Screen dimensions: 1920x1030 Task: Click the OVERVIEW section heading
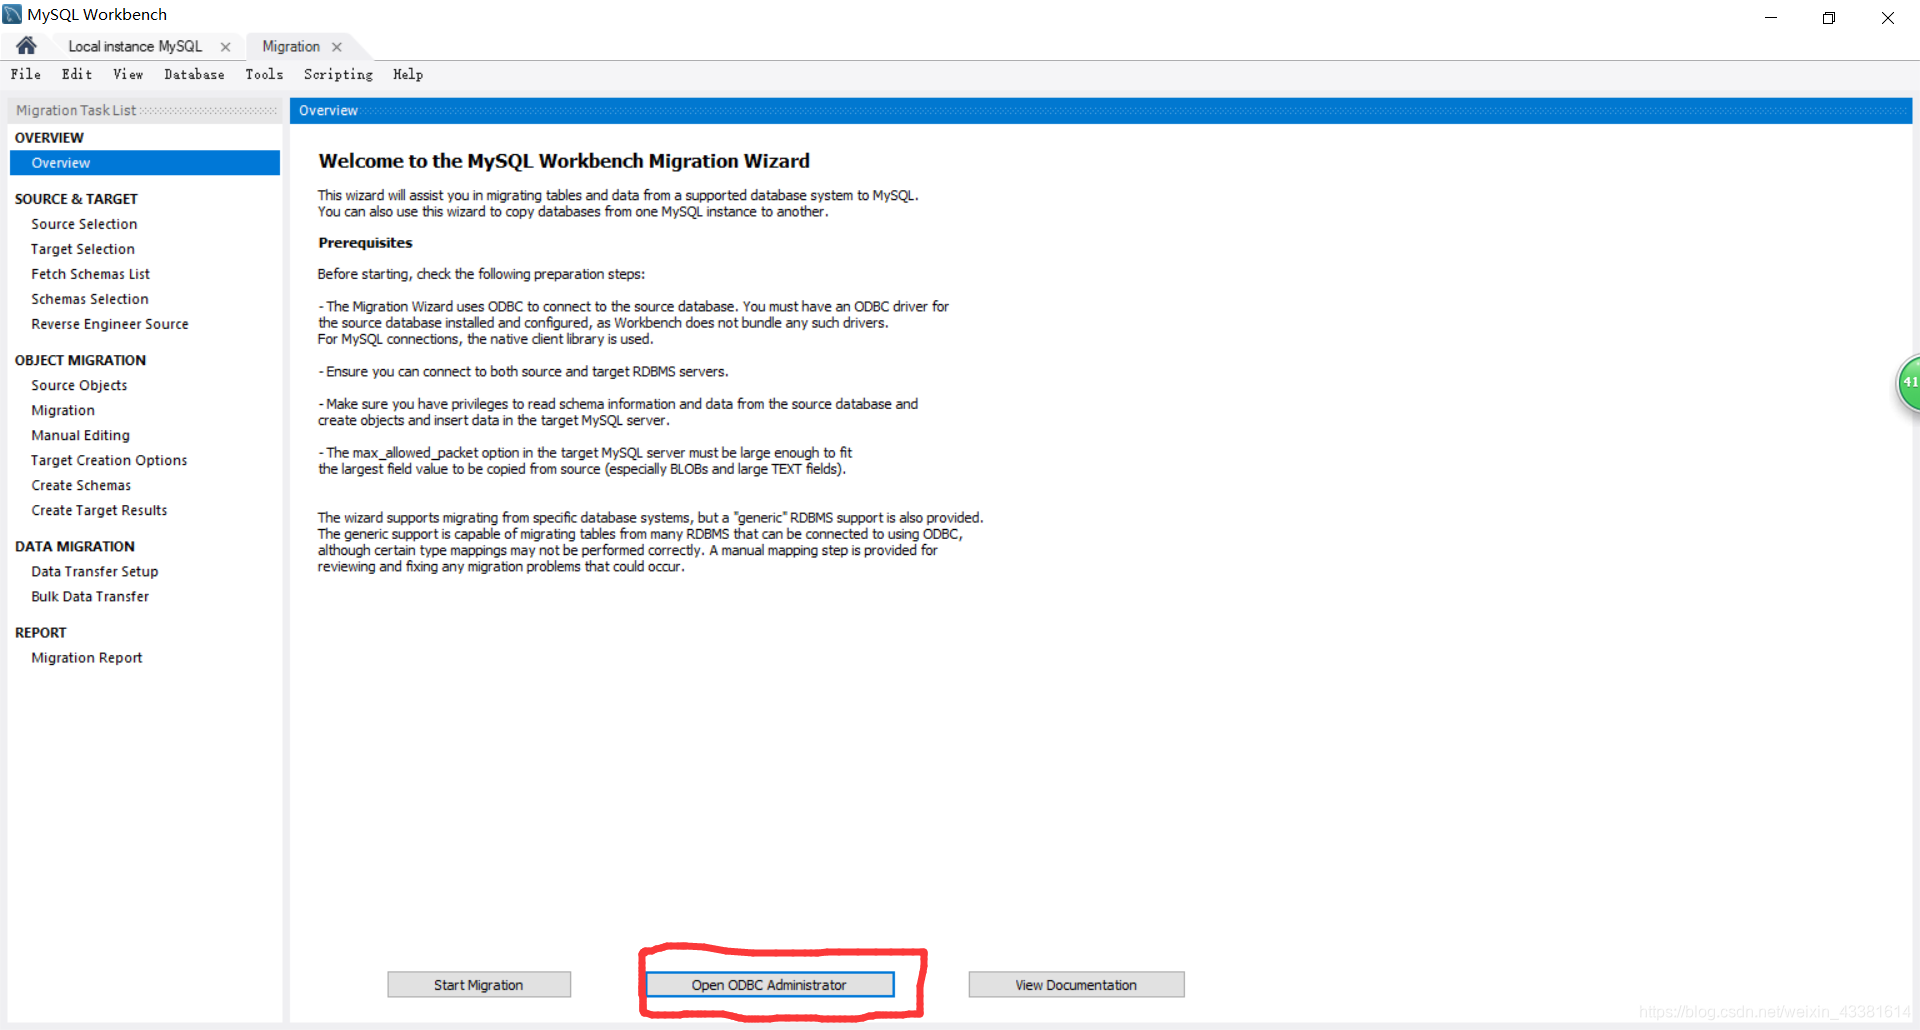pos(49,138)
